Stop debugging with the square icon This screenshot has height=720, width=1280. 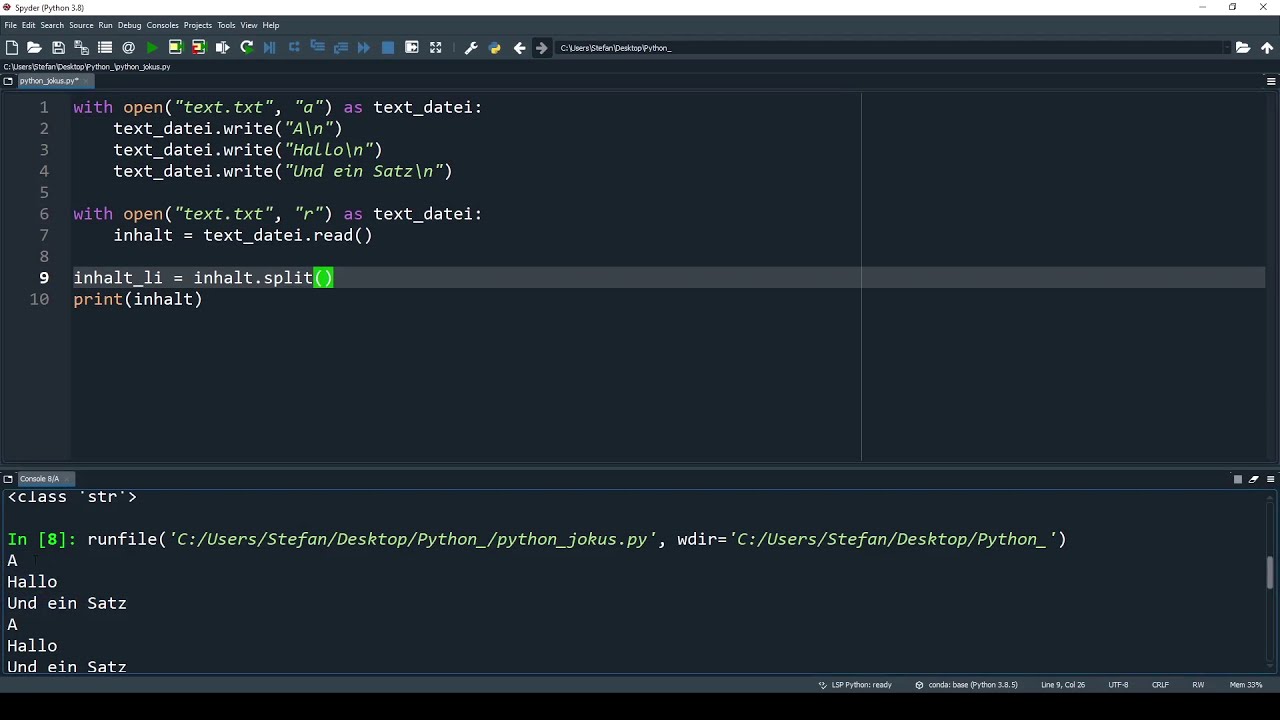coord(388,47)
